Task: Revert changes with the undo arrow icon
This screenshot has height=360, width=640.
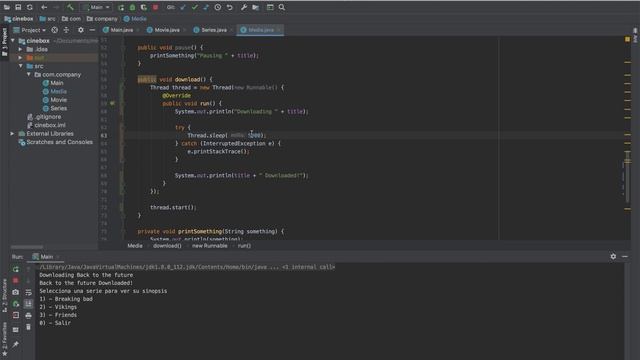Action: pyautogui.click(x=229, y=7)
